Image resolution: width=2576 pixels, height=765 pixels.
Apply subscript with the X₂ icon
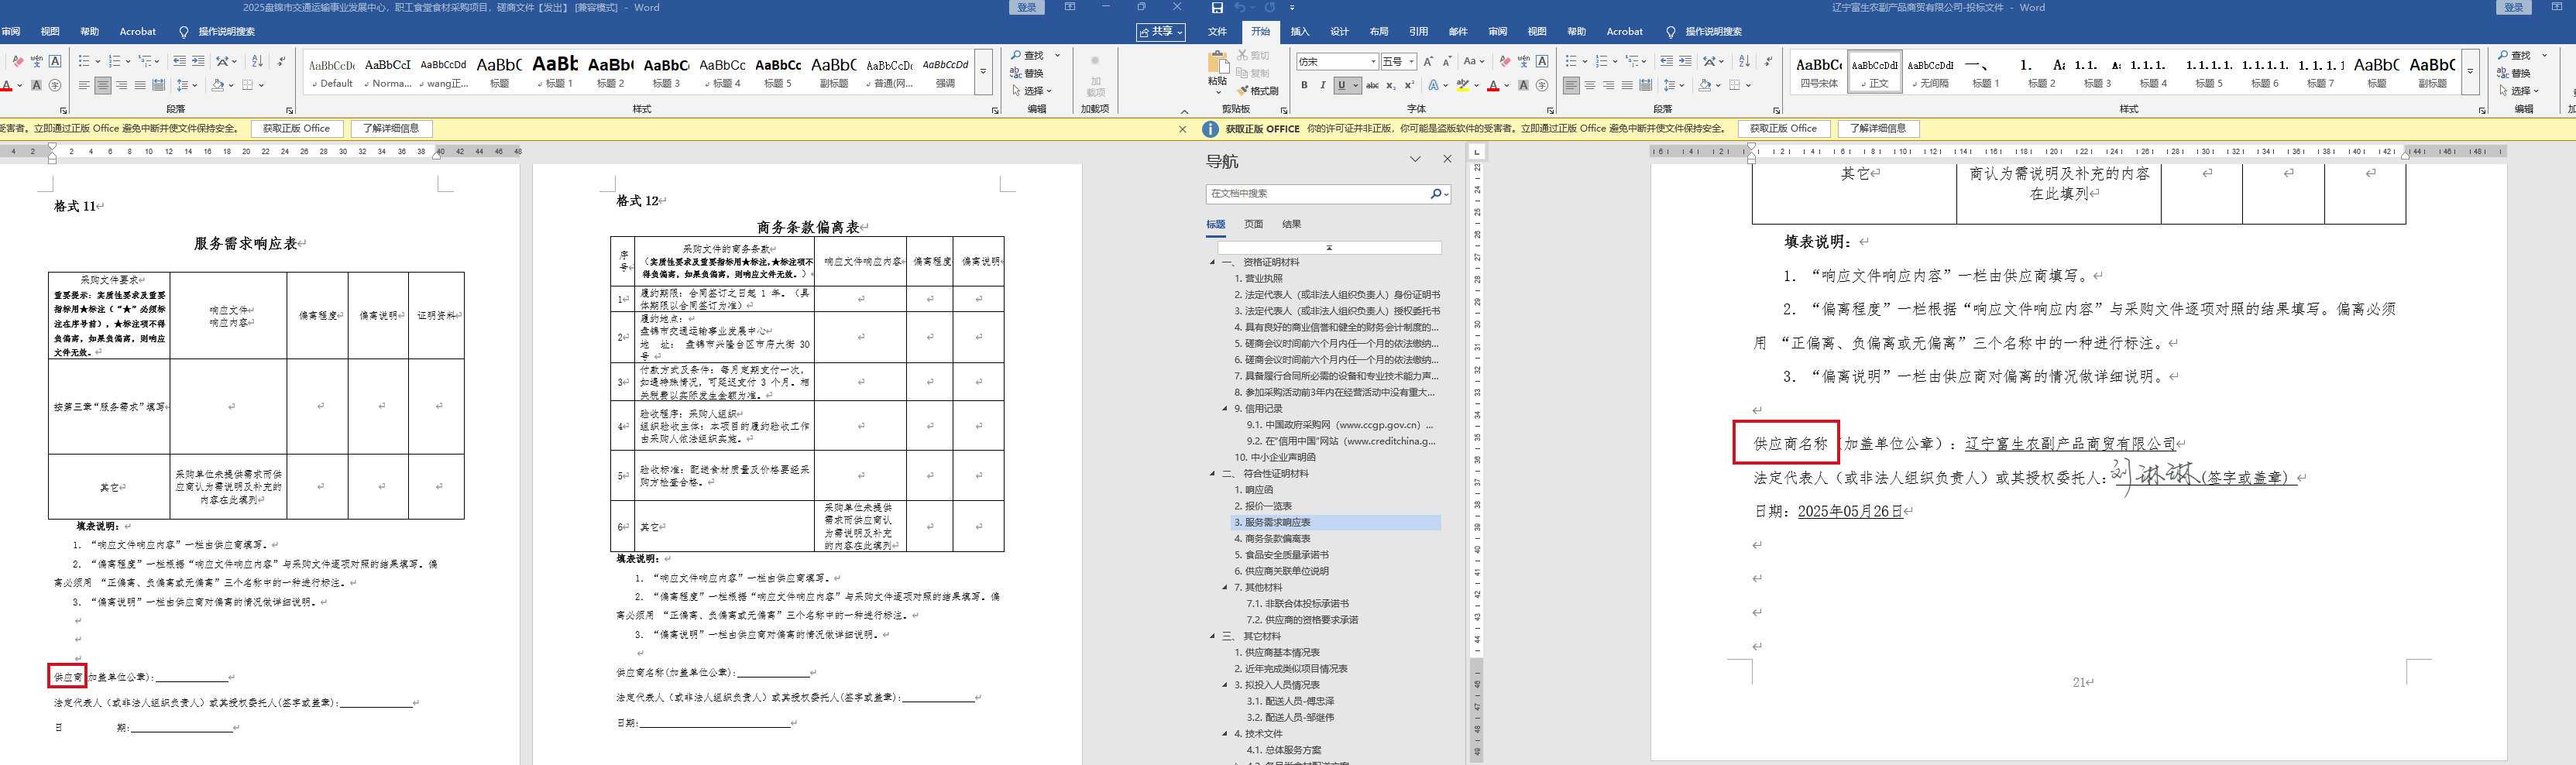[x=1390, y=86]
